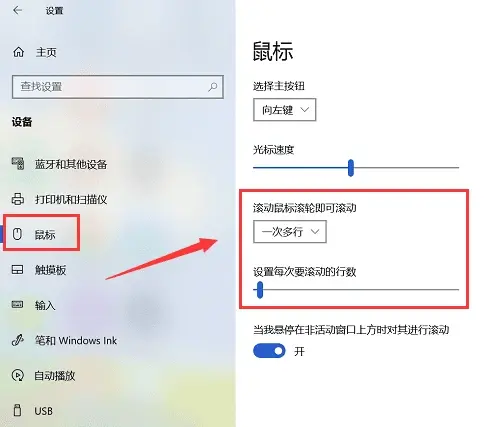
Task: Click the USB drive icon
Action: (17, 410)
